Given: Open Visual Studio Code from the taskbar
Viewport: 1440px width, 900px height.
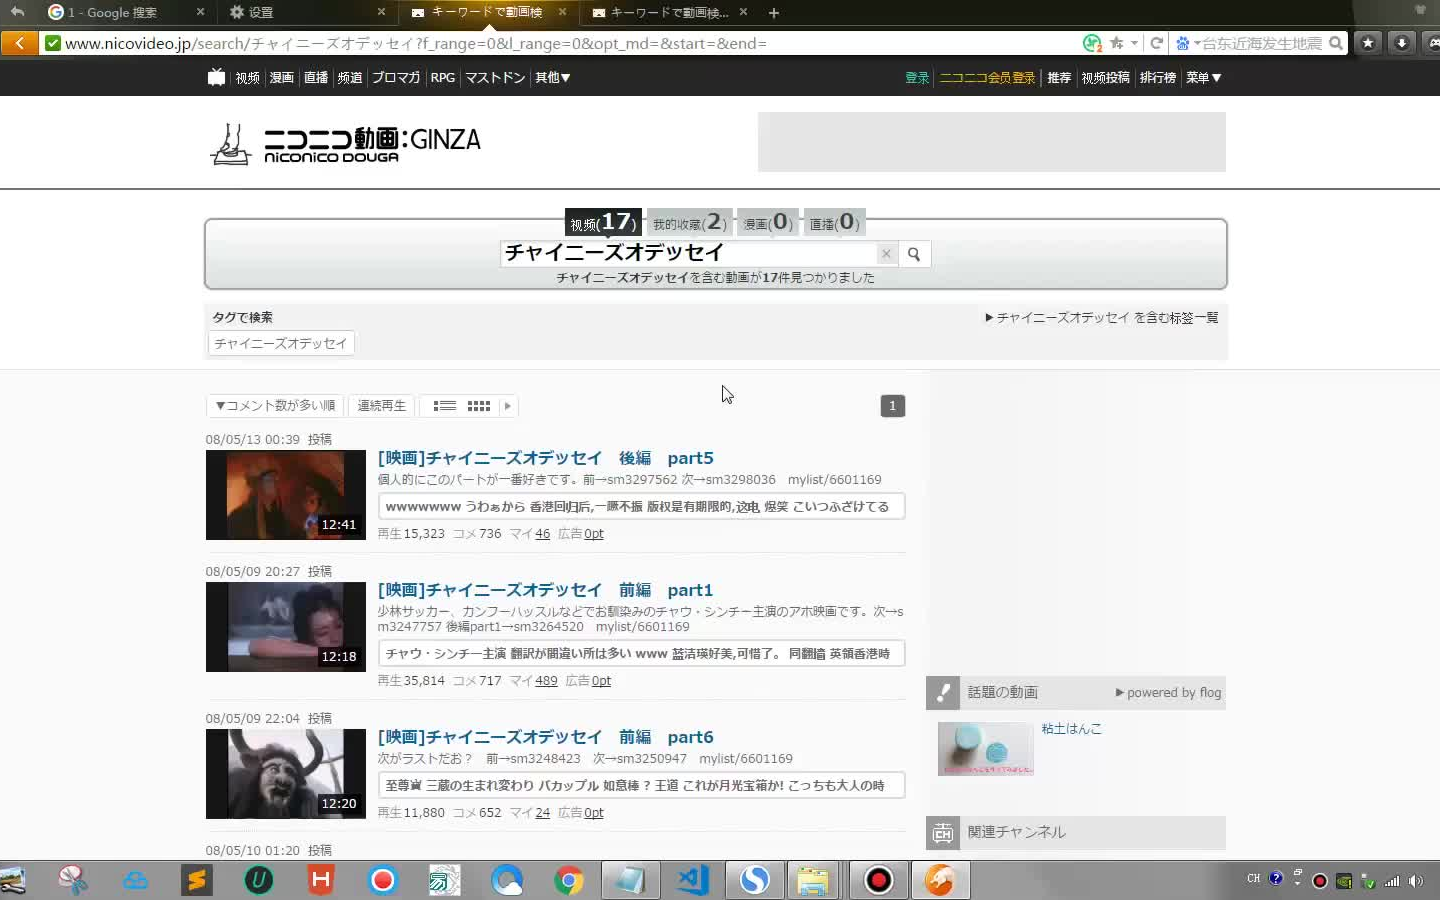Looking at the screenshot, I should (693, 880).
